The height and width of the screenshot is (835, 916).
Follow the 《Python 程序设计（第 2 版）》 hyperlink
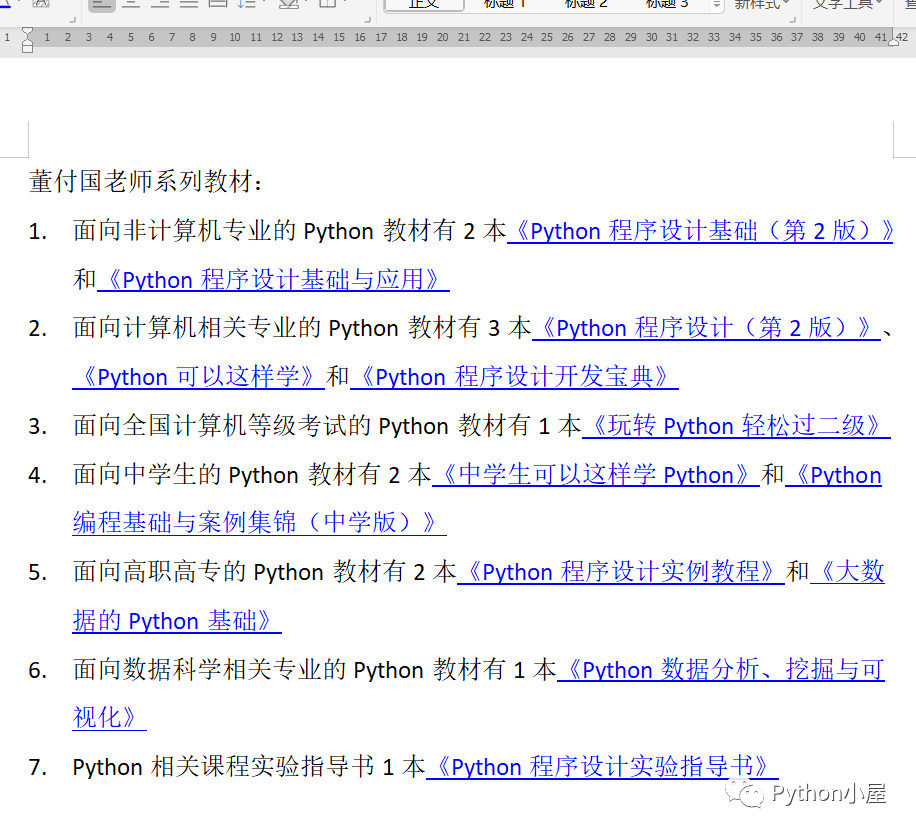point(706,328)
